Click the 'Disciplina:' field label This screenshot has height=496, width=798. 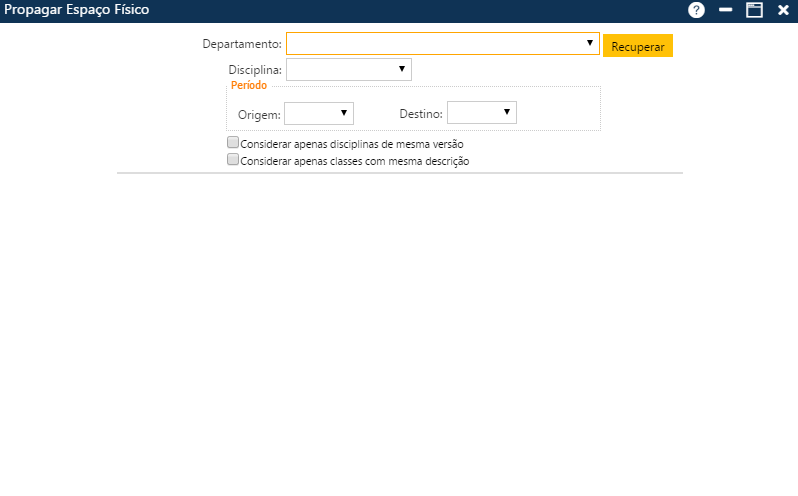[255, 70]
